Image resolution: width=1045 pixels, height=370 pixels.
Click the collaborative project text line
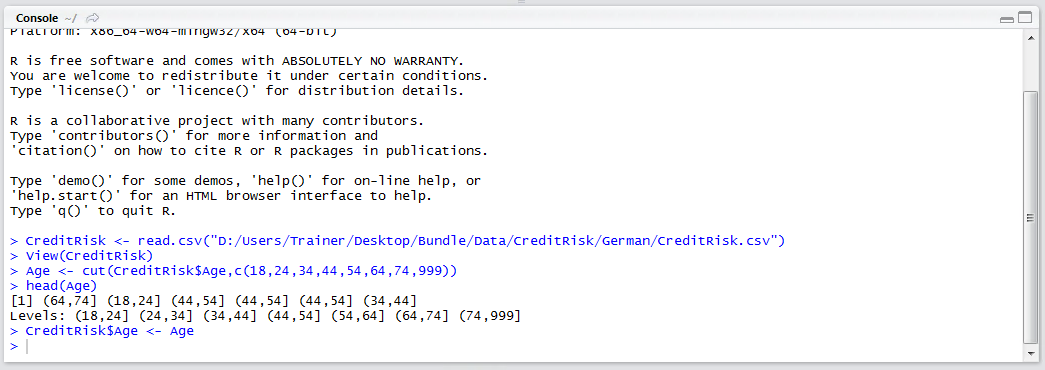(x=217, y=121)
